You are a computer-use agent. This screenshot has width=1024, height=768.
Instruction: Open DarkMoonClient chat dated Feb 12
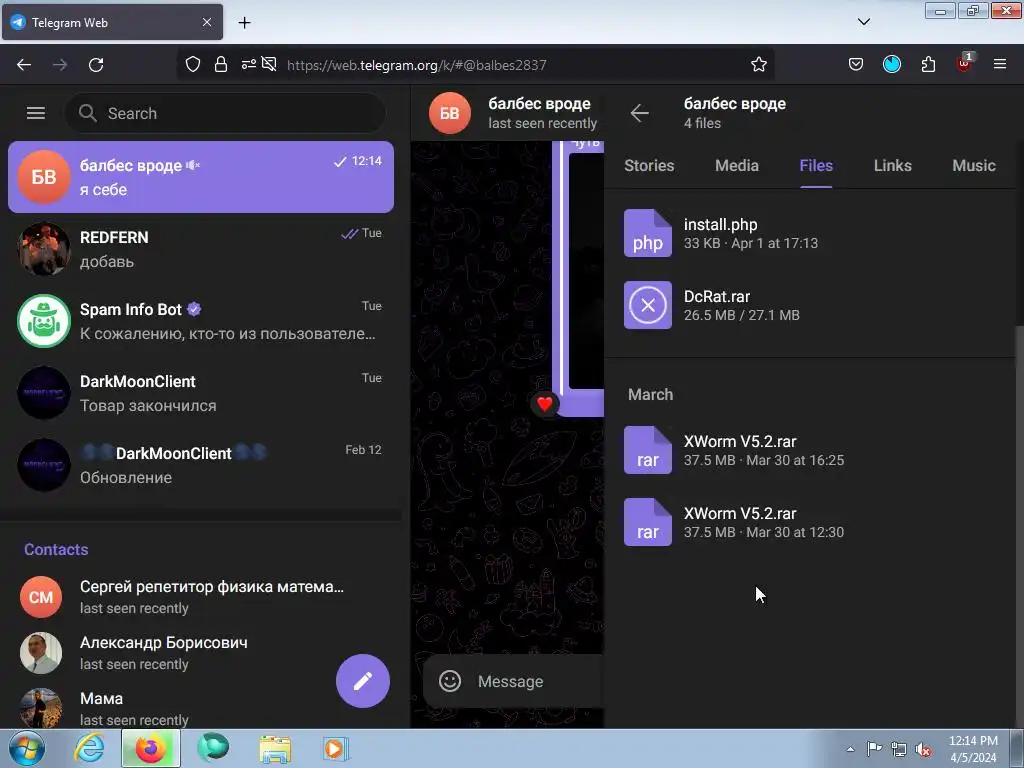tap(200, 464)
